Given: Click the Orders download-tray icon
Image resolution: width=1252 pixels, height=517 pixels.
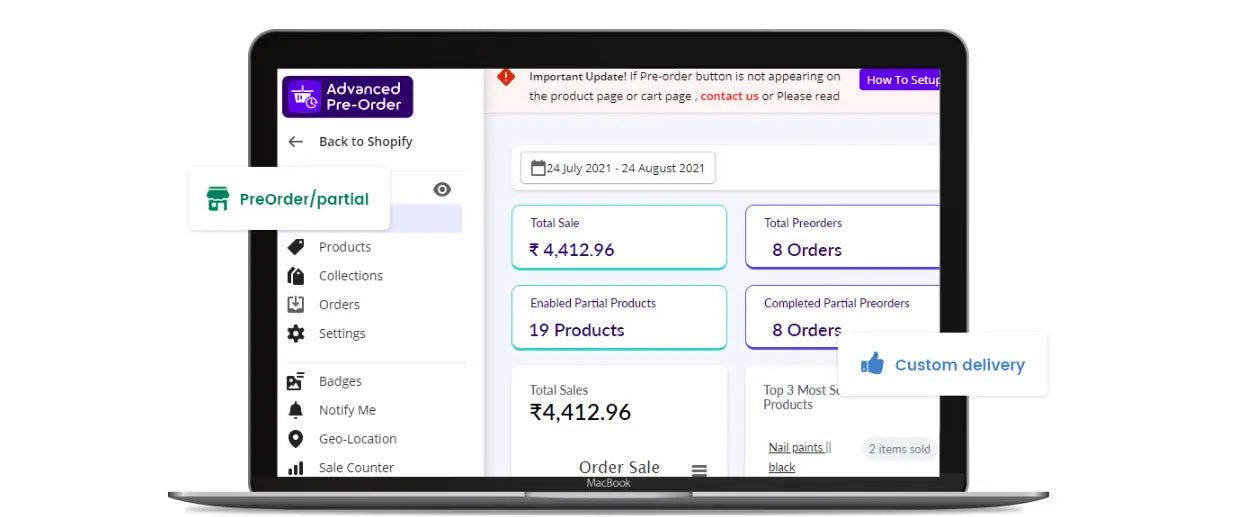Looking at the screenshot, I should coord(295,305).
